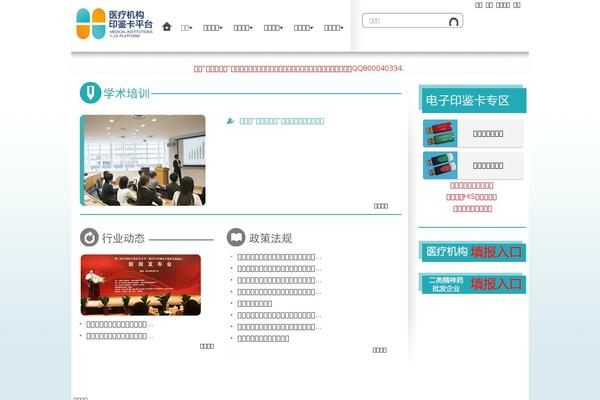Open the red link containing HIS

pos(471,197)
